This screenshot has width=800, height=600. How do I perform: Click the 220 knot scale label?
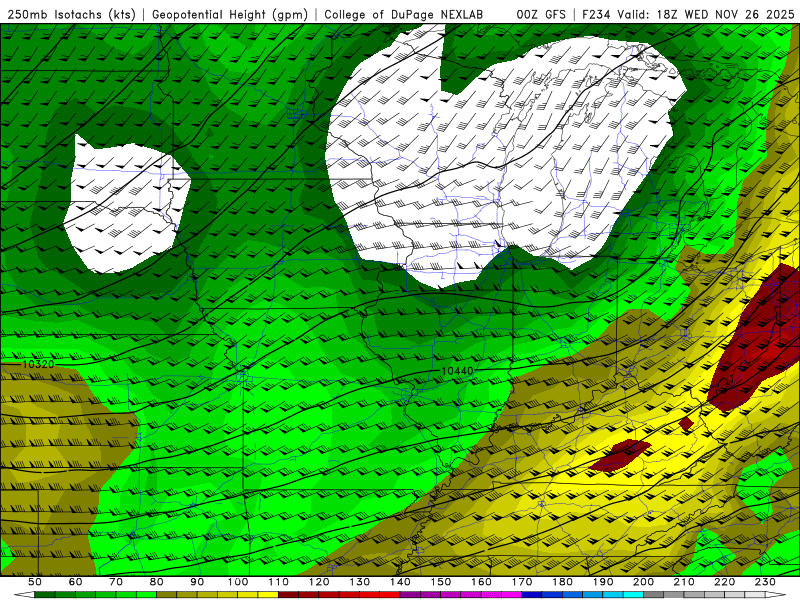724,582
